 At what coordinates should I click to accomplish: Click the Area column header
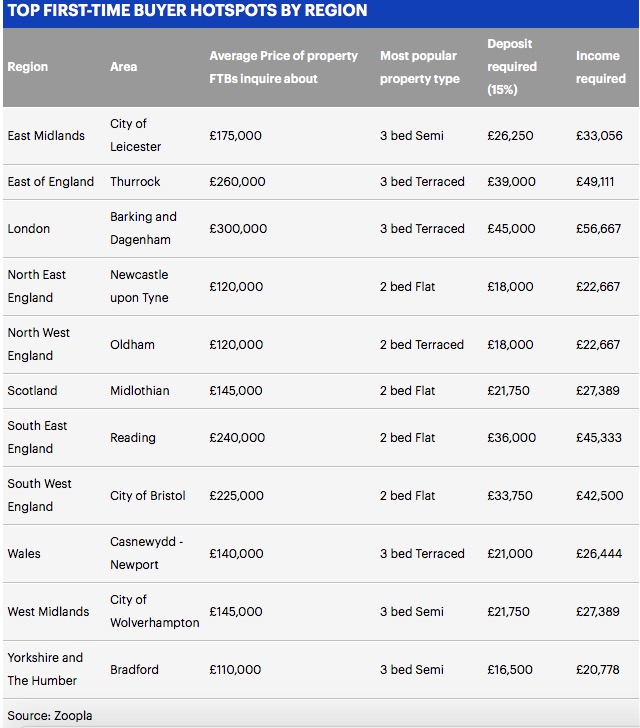pos(124,67)
